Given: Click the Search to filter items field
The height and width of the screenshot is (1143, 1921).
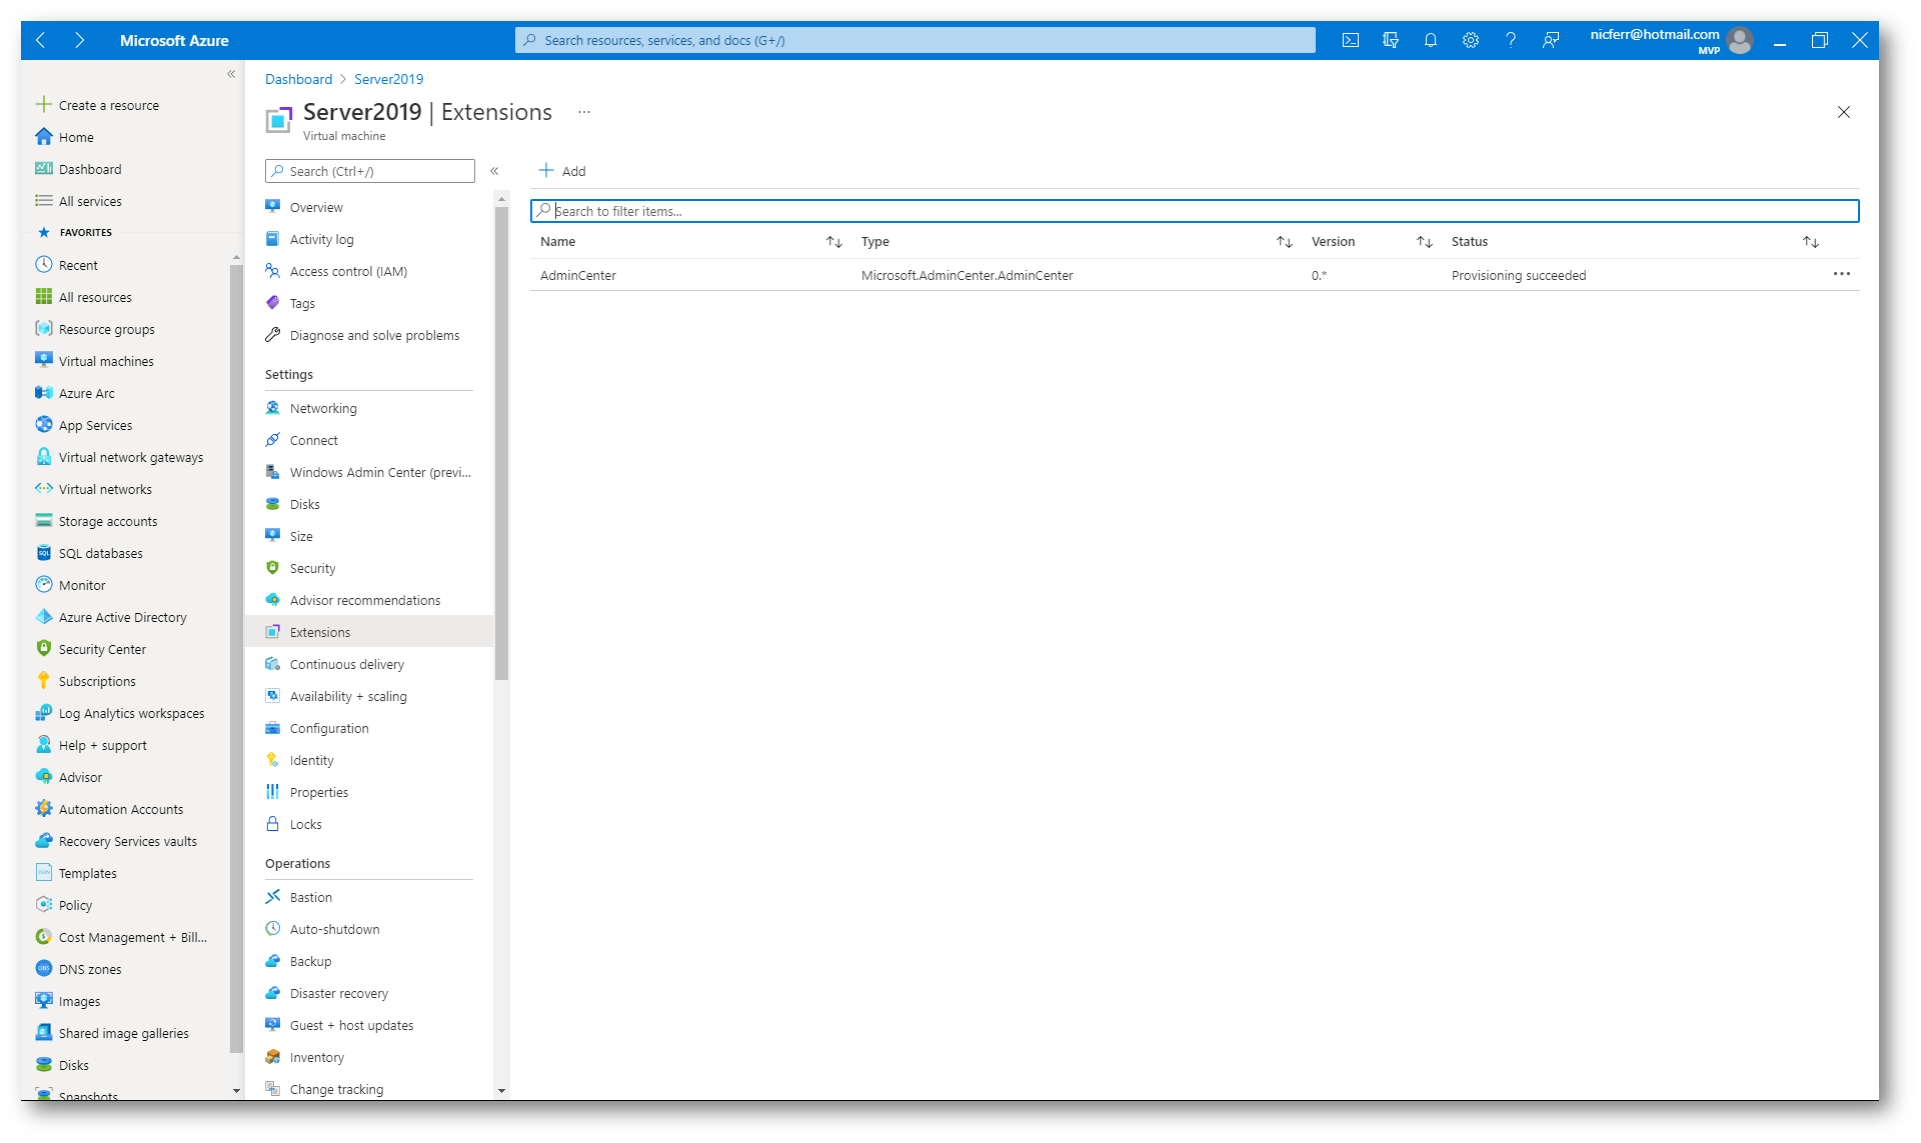Looking at the screenshot, I should point(1194,211).
